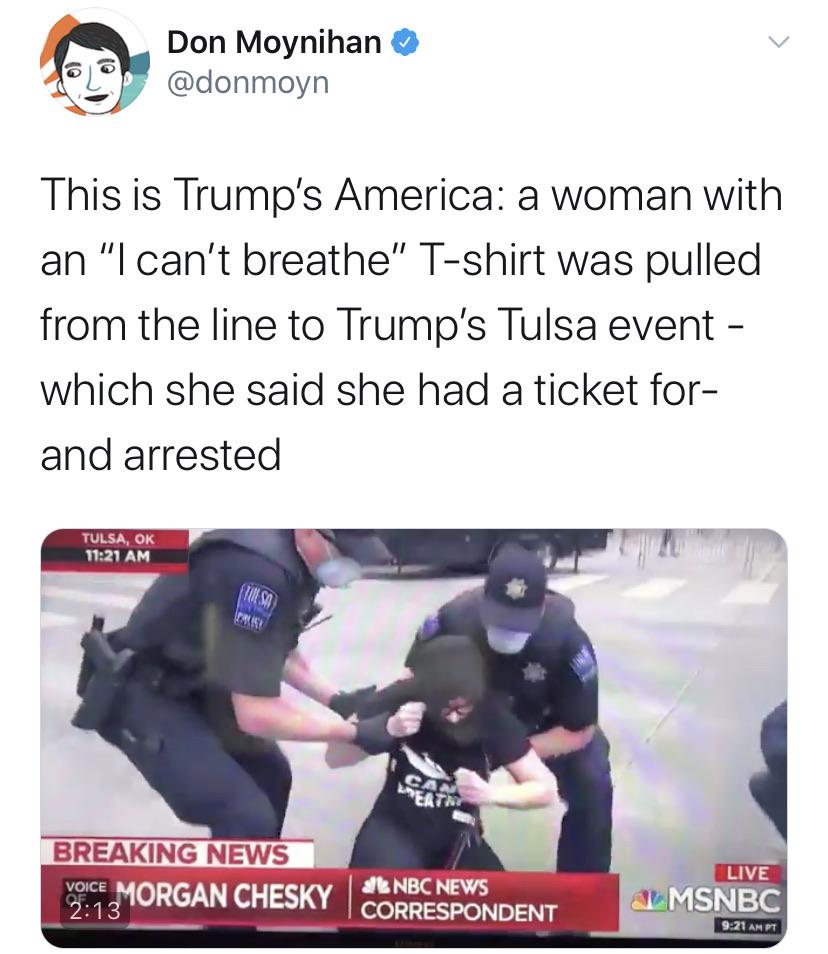828x954 pixels.
Task: Click the officer's cap badge
Action: tap(515, 588)
